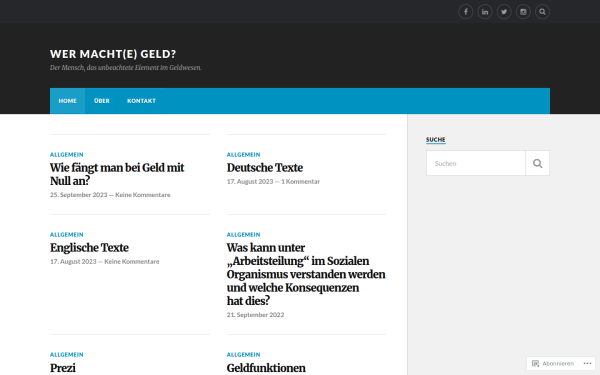The image size is (600, 375).
Task: Click Allgemein category above Geldfunktionen
Action: (x=243, y=355)
